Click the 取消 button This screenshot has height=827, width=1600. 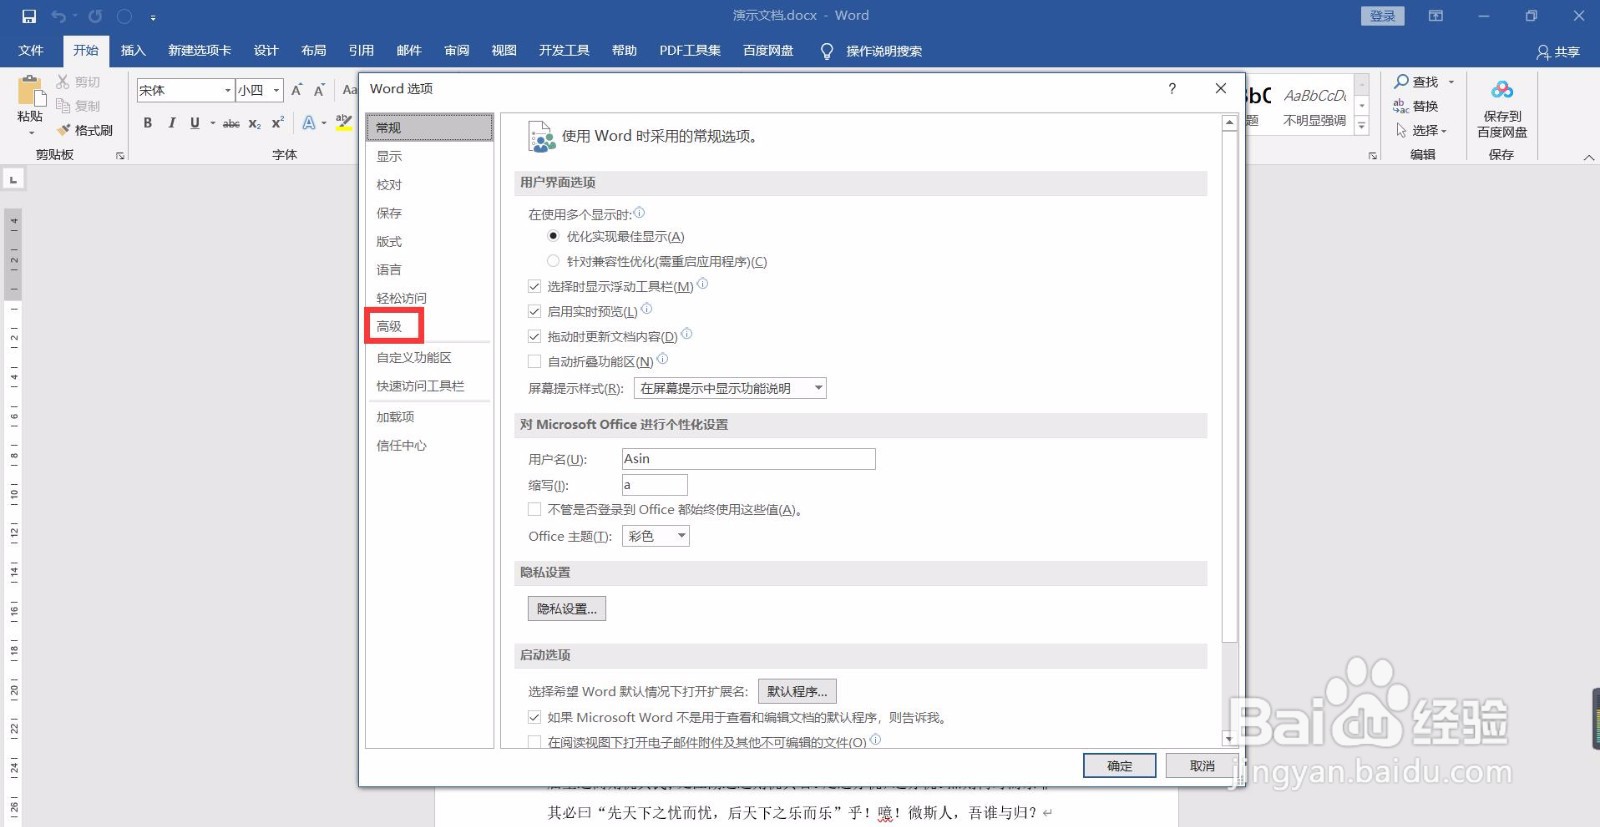click(1202, 766)
